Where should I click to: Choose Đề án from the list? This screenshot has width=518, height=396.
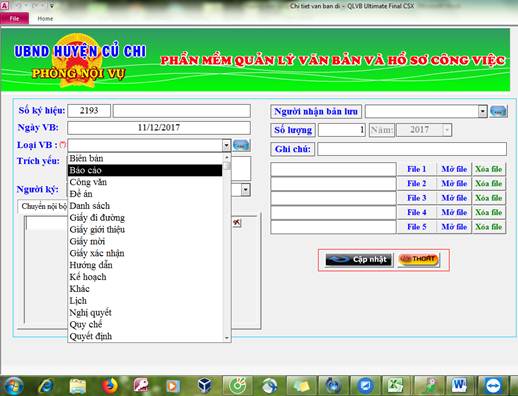pos(145,194)
